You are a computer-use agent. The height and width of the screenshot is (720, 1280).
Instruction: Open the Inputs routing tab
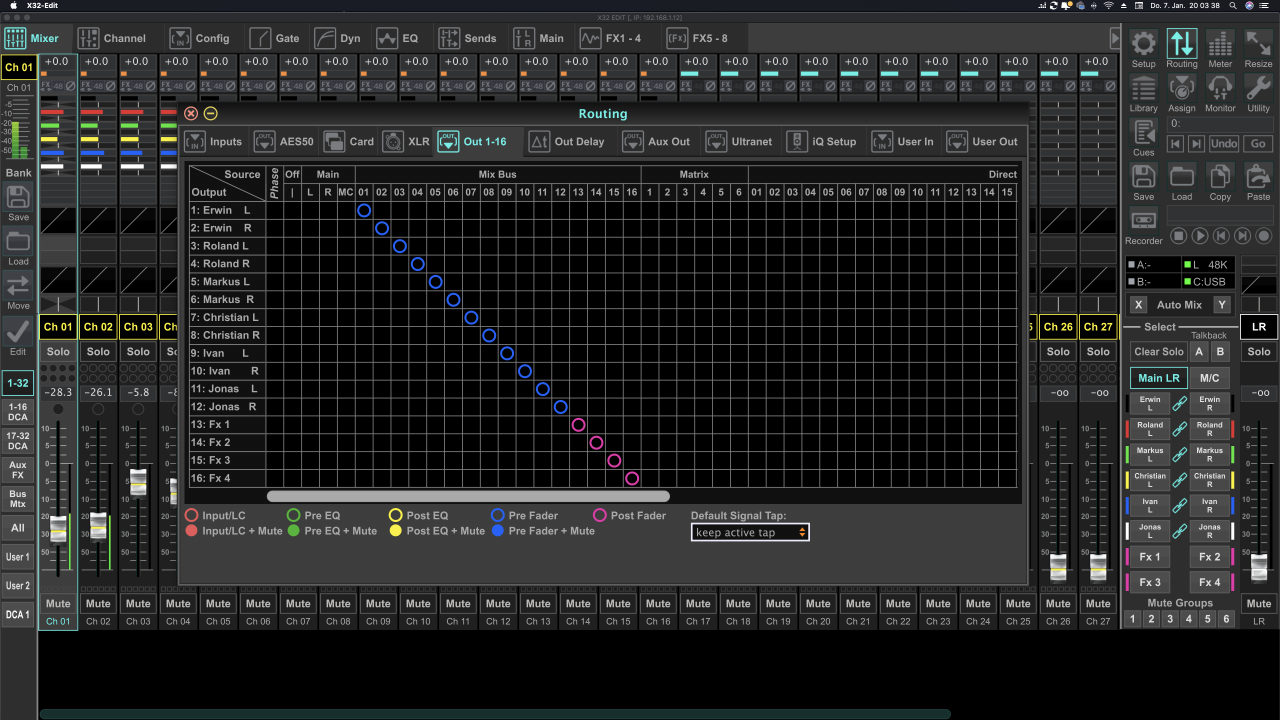213,142
